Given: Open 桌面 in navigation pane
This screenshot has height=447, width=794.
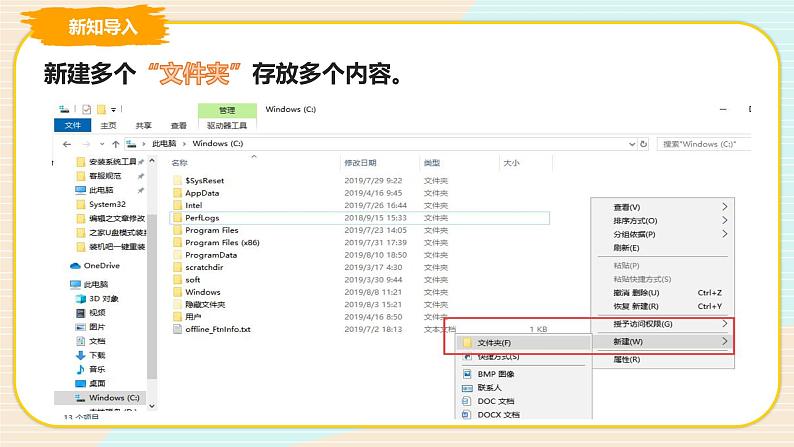Looking at the screenshot, I should 97,383.
